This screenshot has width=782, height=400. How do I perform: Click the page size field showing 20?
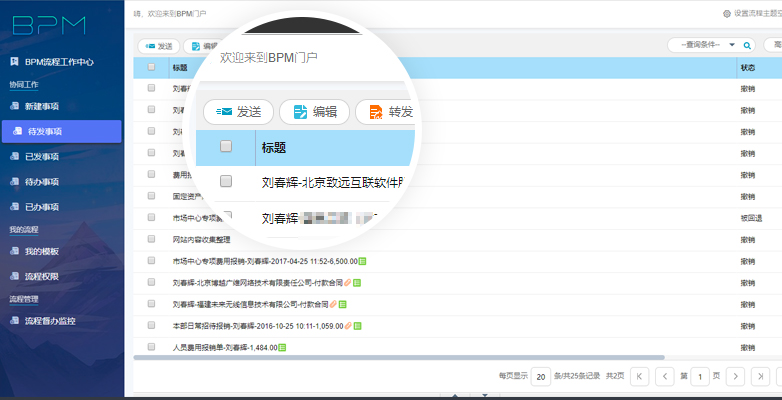point(540,376)
